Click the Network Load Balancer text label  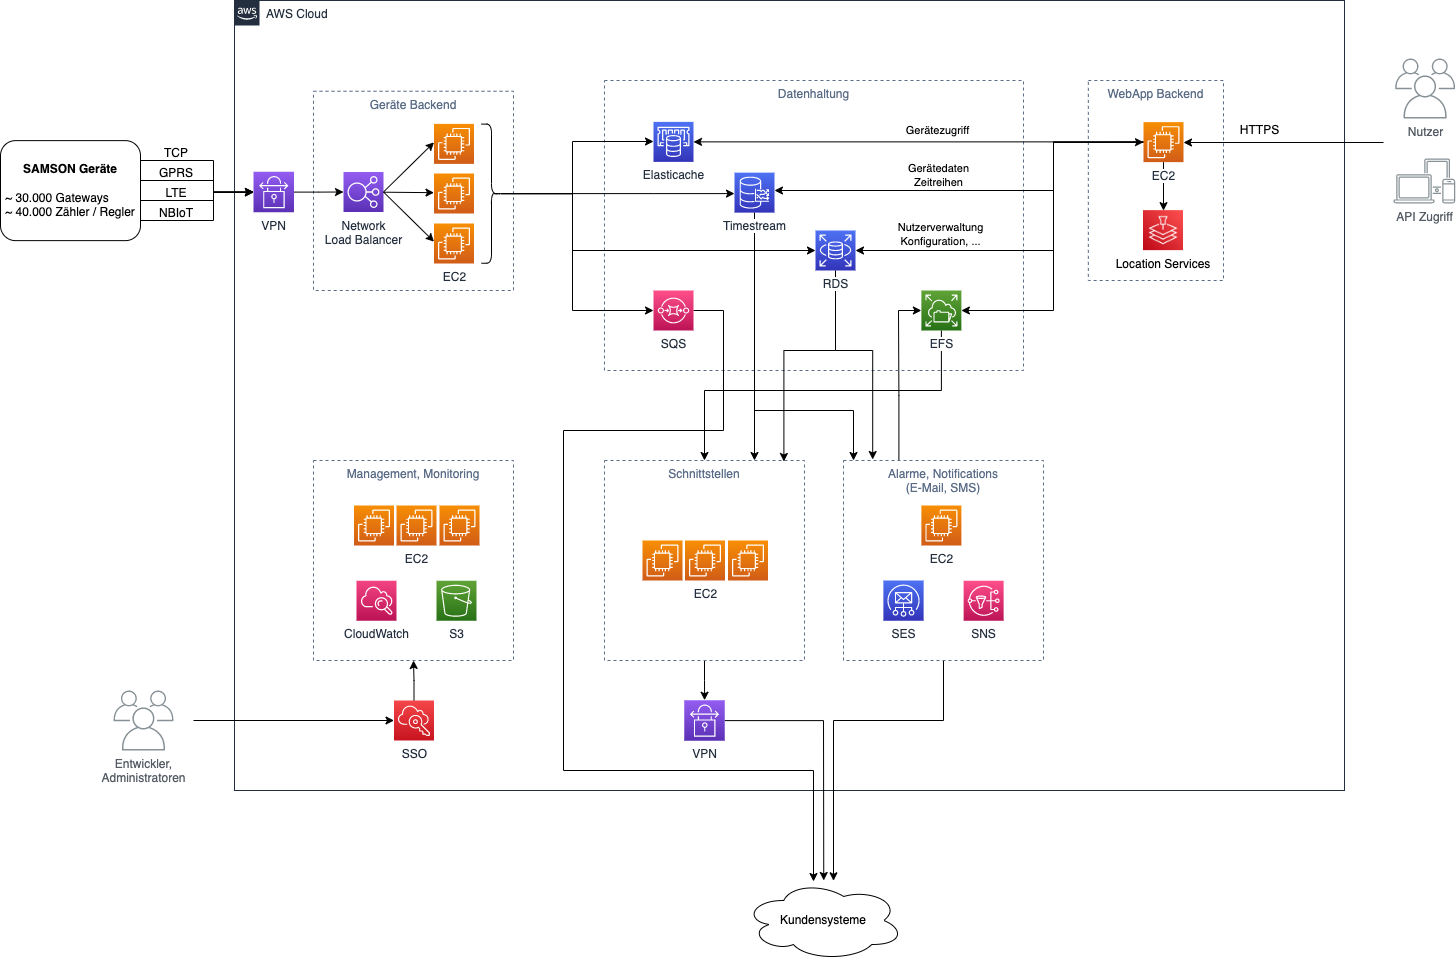coord(363,233)
